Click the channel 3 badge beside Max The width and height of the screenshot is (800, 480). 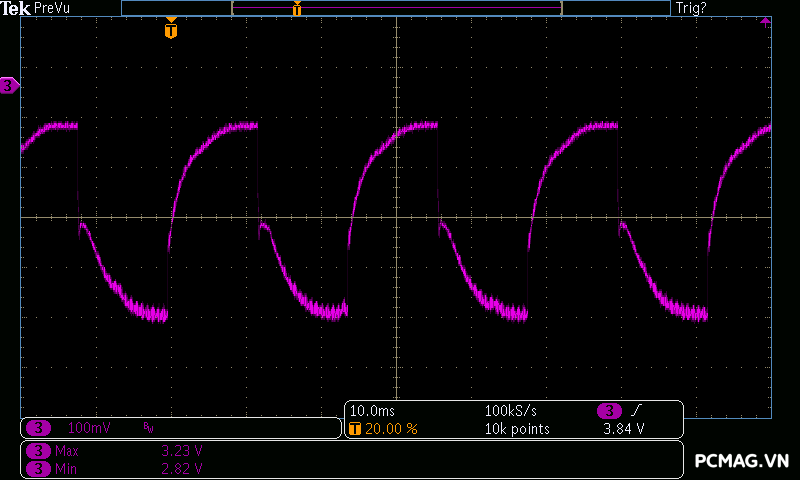click(38, 451)
